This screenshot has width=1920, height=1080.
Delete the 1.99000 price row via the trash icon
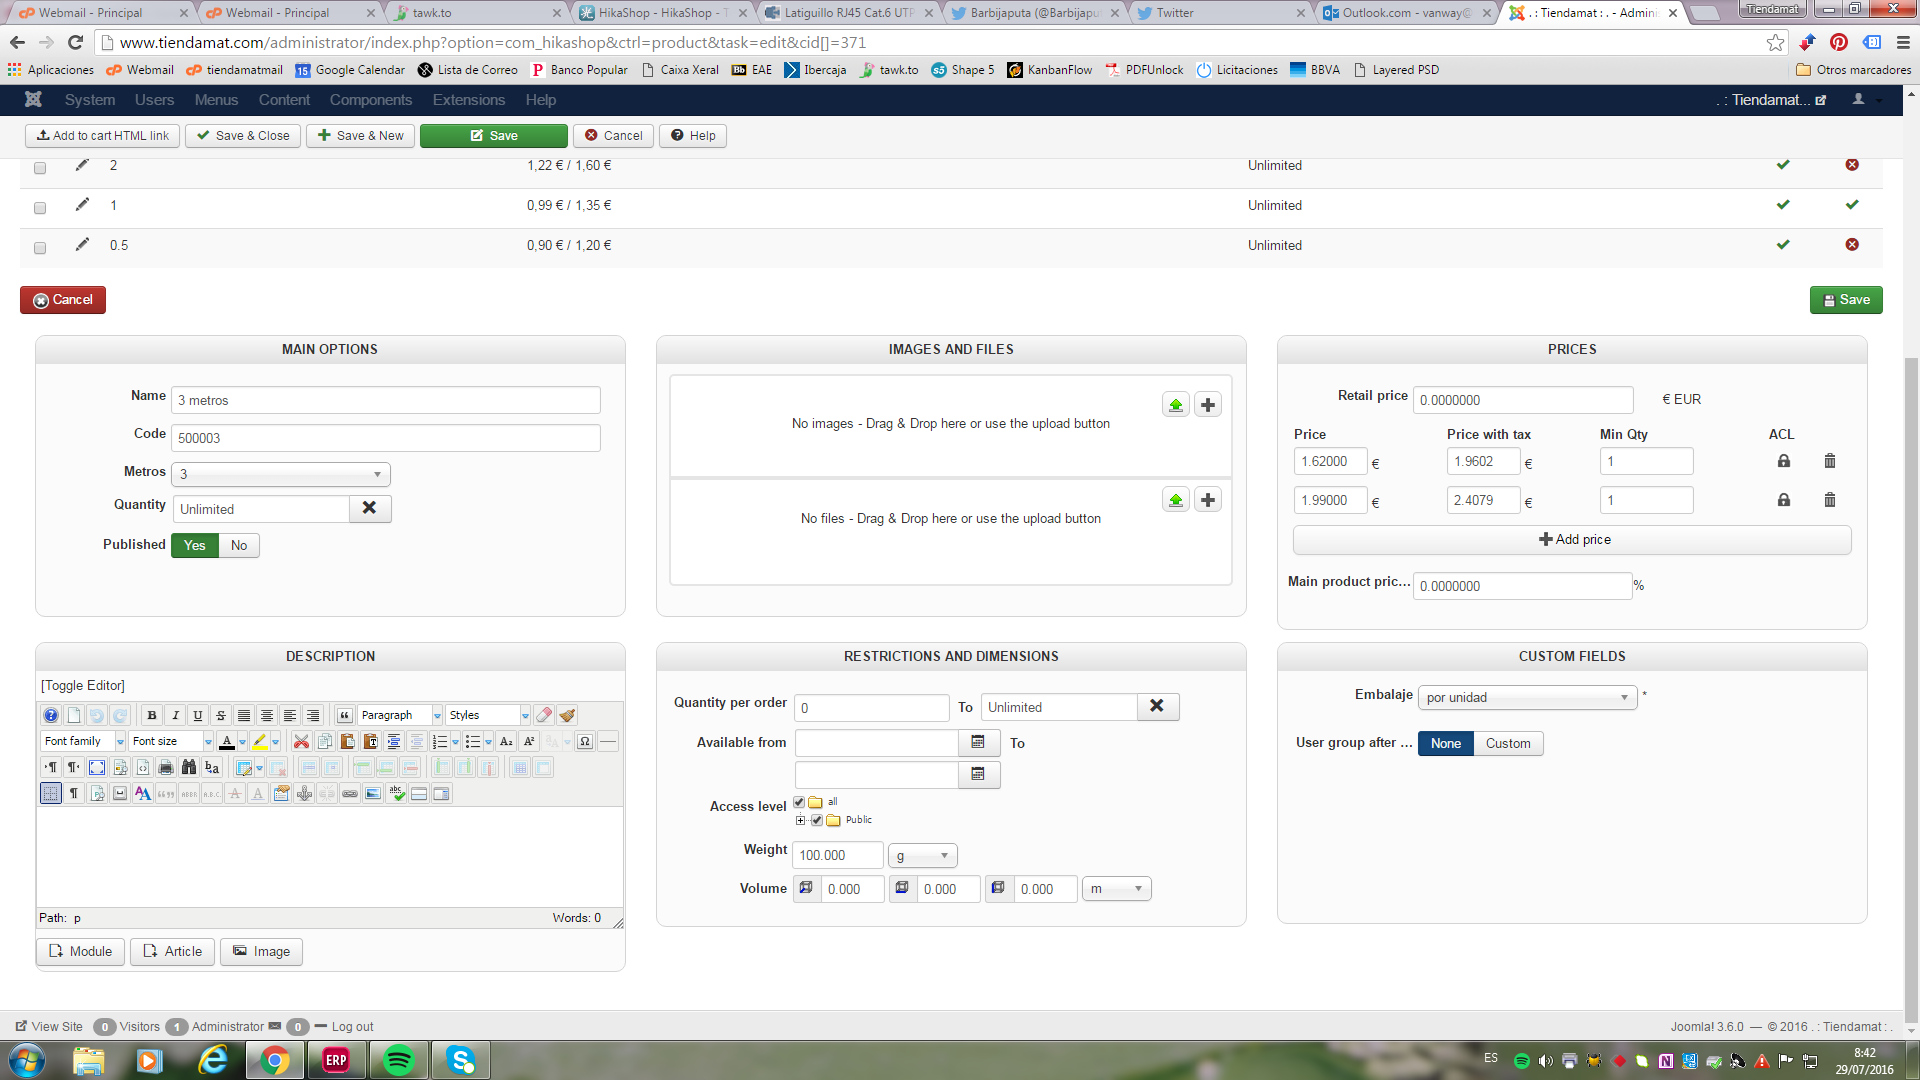pyautogui.click(x=1829, y=500)
